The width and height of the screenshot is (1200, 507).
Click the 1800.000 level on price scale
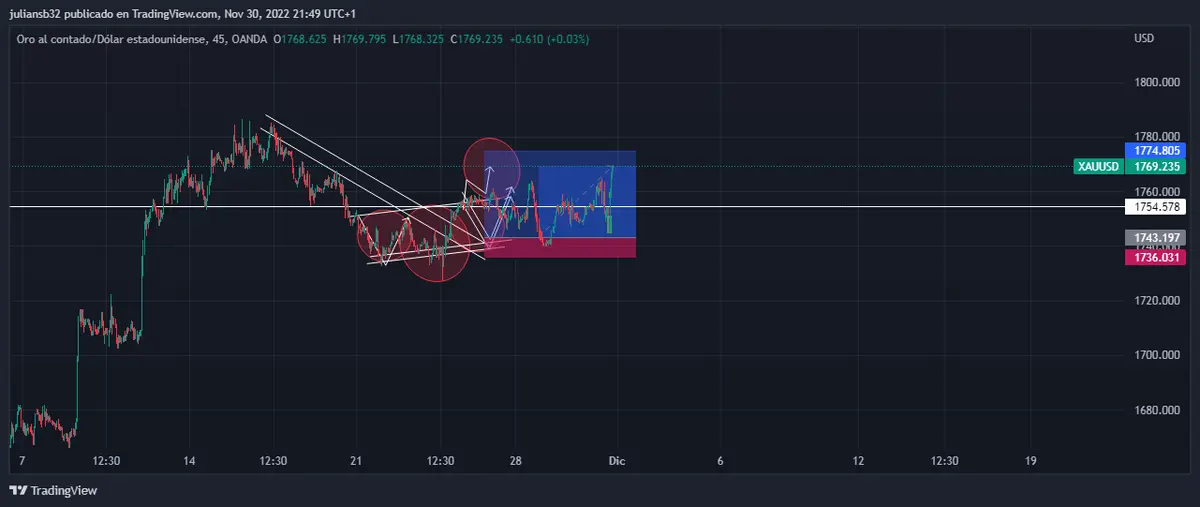[1156, 82]
